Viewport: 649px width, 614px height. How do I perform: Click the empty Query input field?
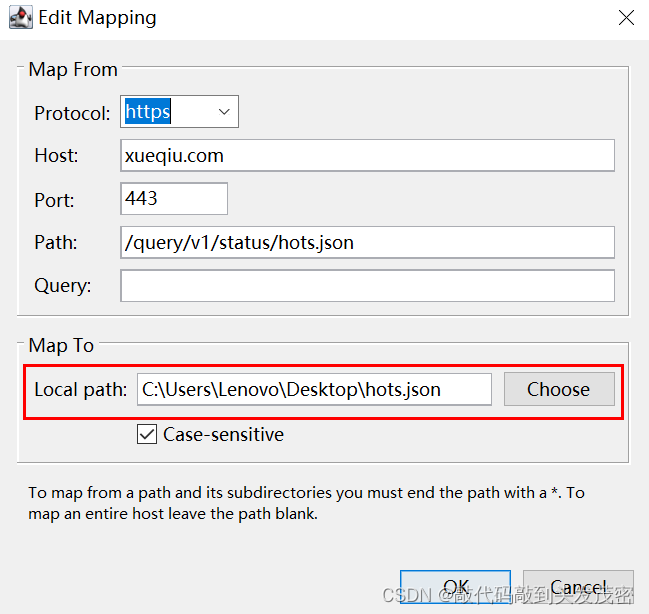(x=368, y=286)
